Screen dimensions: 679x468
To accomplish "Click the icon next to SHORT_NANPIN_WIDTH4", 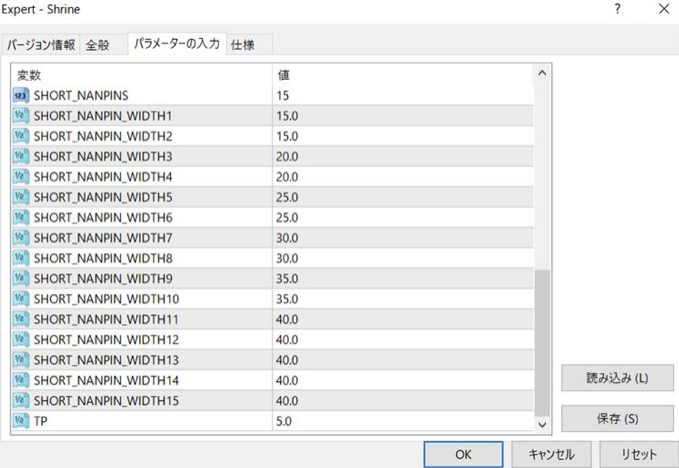I will [x=21, y=177].
